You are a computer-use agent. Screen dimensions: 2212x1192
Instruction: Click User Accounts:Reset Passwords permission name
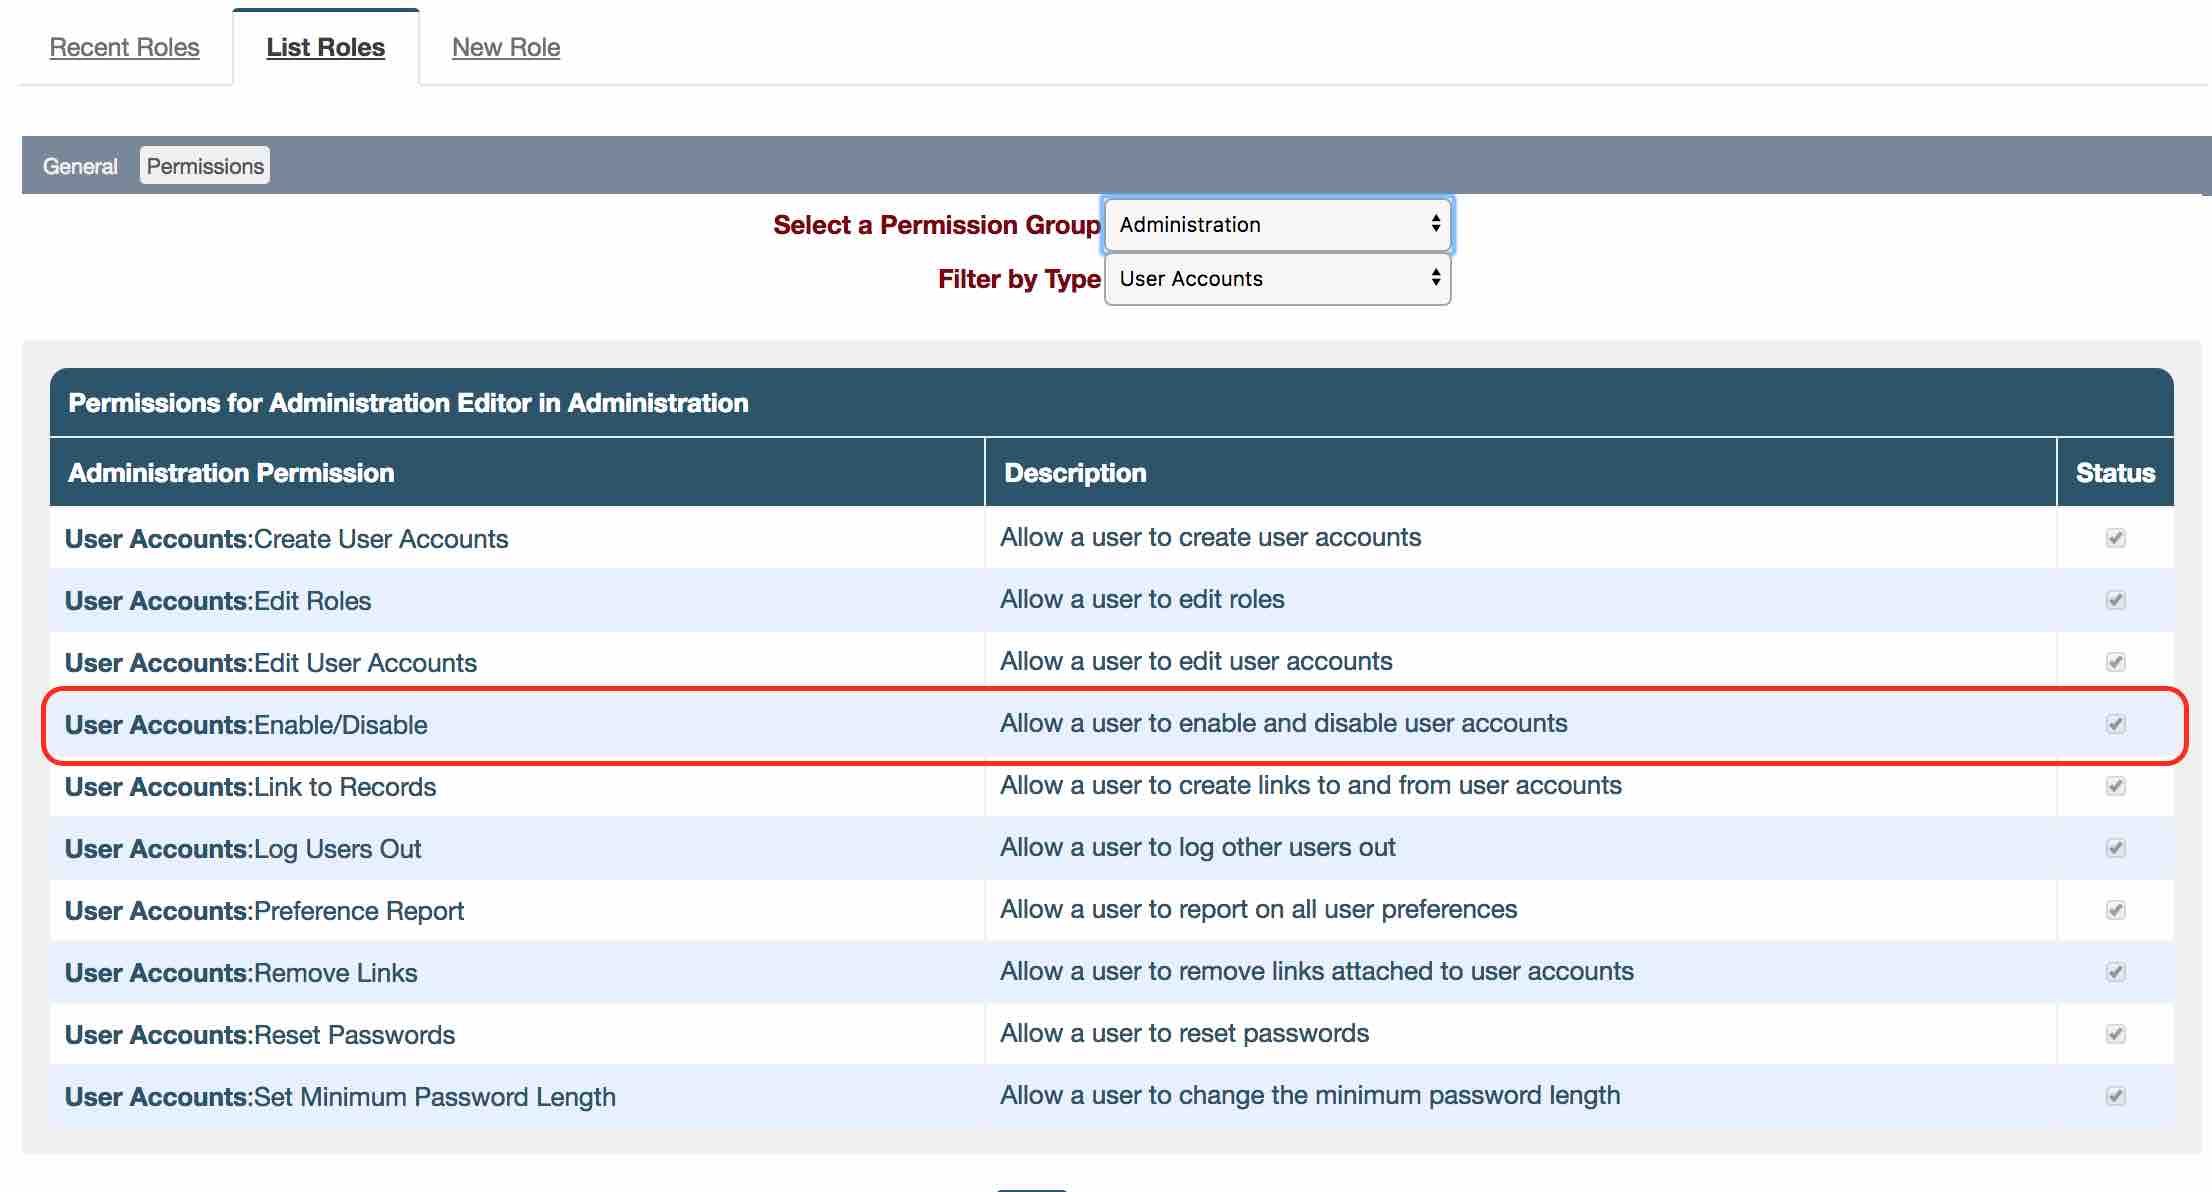[x=260, y=1035]
